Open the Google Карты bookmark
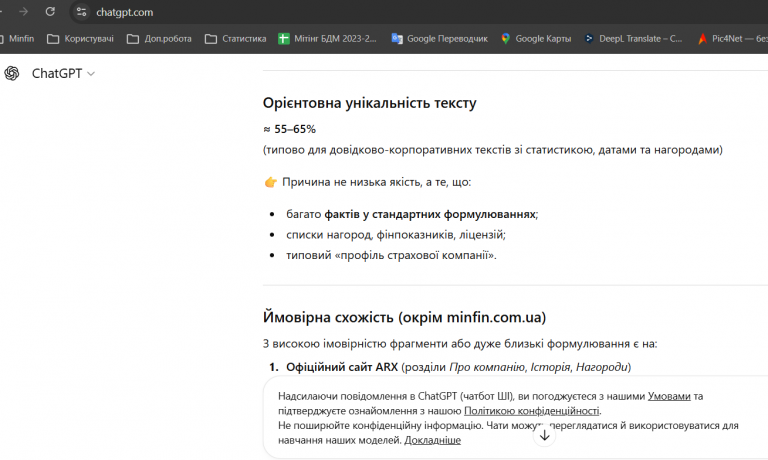 pos(536,39)
